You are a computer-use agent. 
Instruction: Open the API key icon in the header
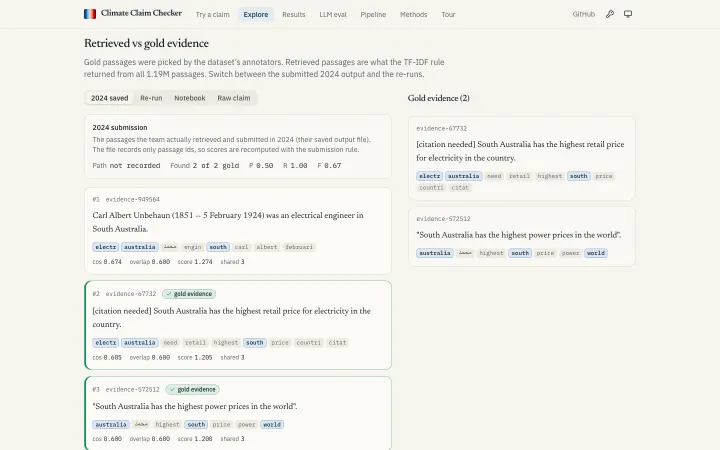click(x=610, y=14)
